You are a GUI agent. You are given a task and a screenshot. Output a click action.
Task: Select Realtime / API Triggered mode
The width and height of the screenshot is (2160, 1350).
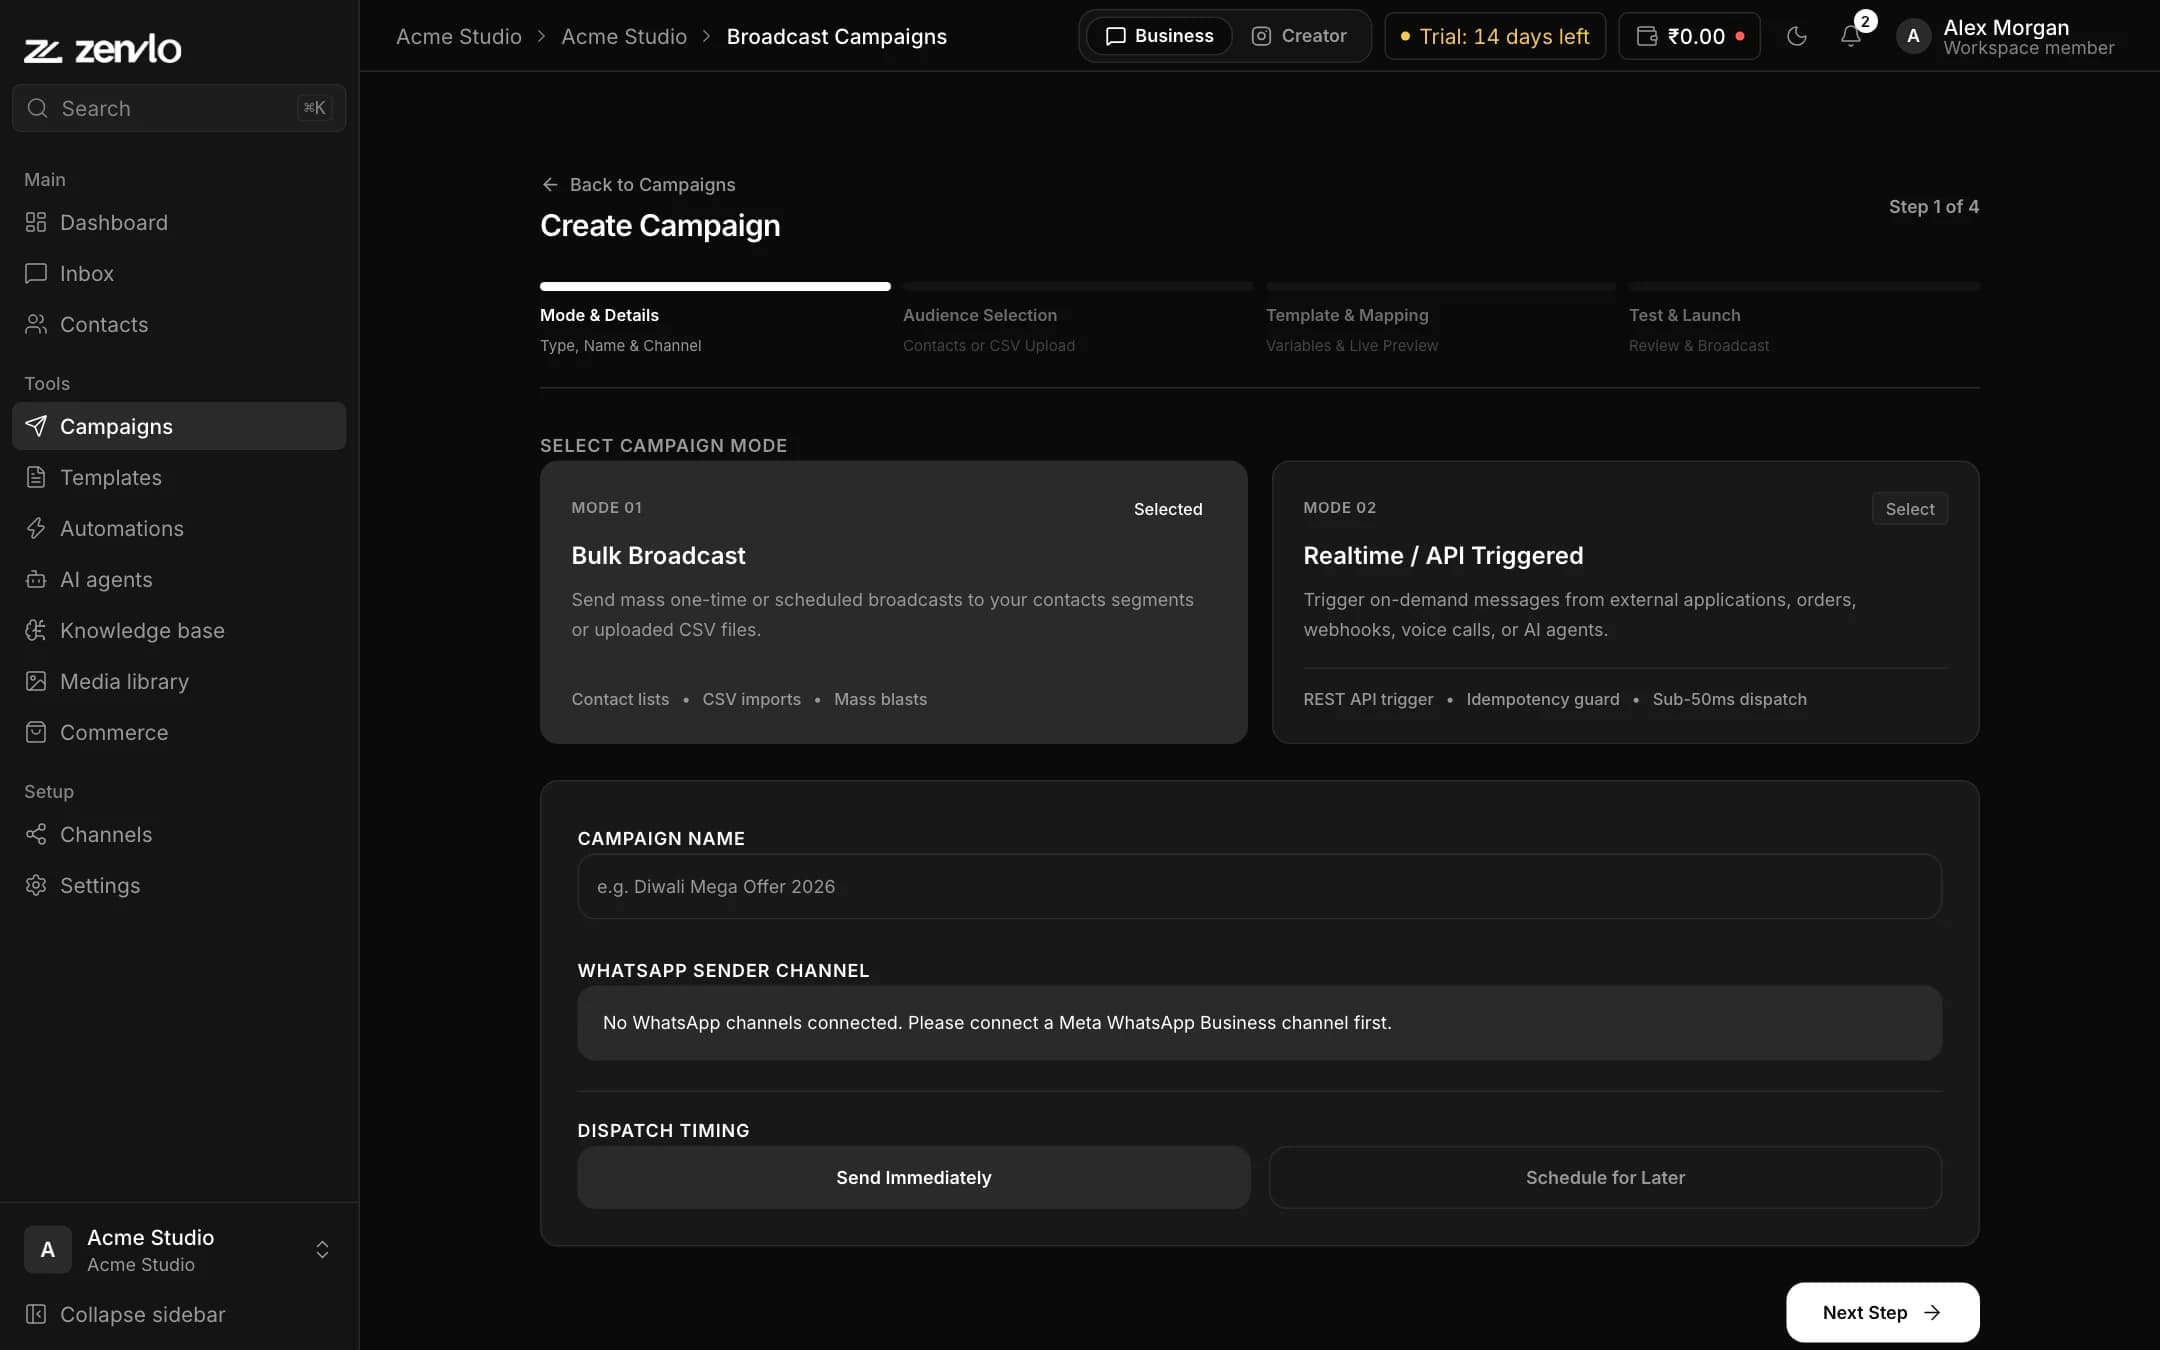1625,602
